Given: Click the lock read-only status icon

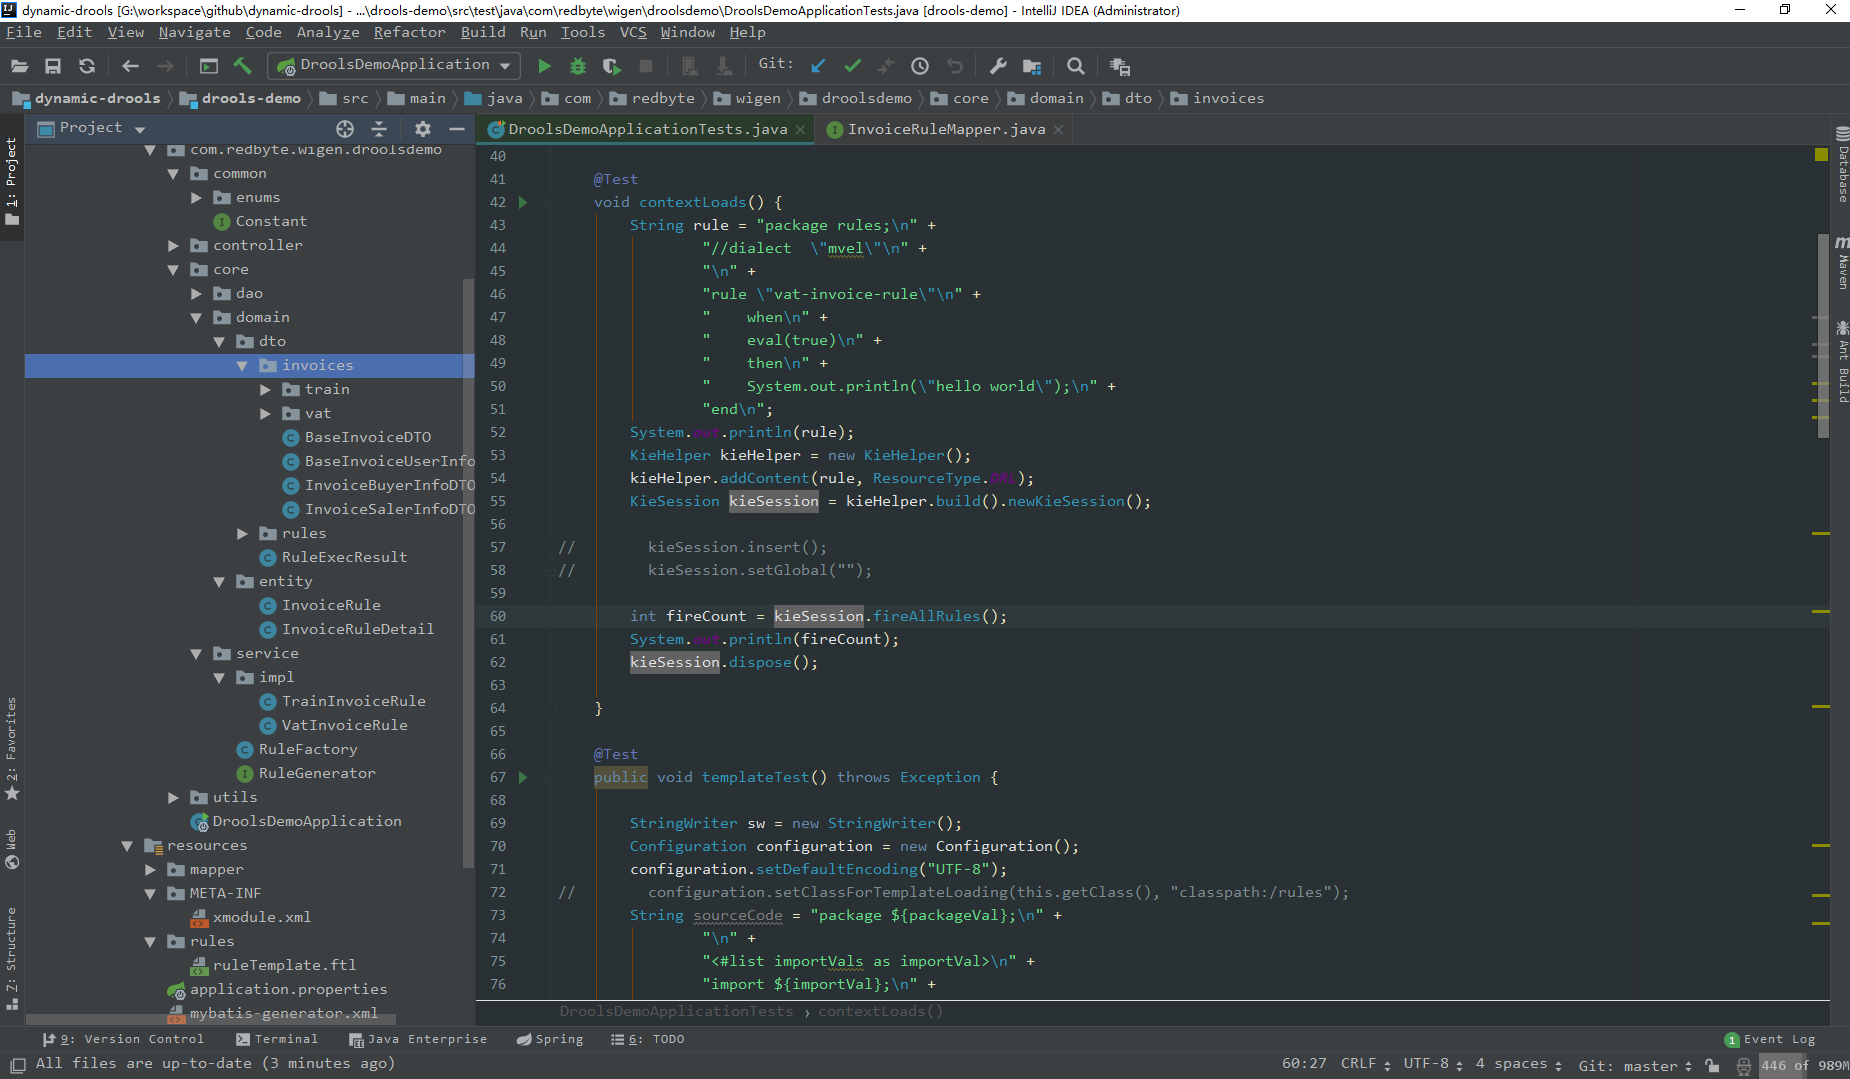Looking at the screenshot, I should 1713,1065.
